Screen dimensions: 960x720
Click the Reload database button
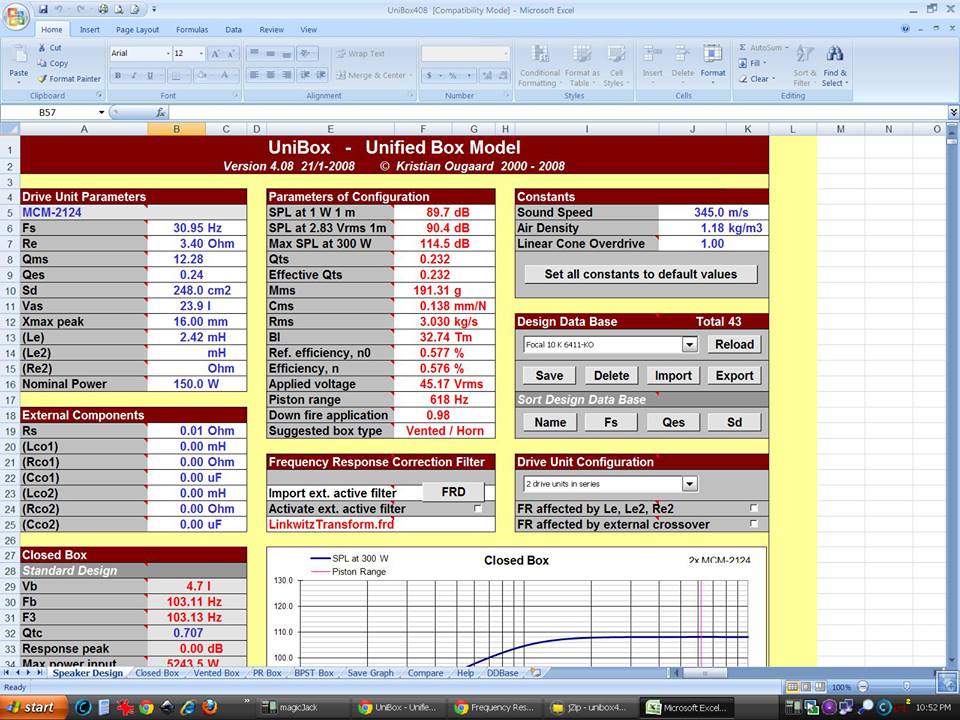pyautogui.click(x=734, y=345)
